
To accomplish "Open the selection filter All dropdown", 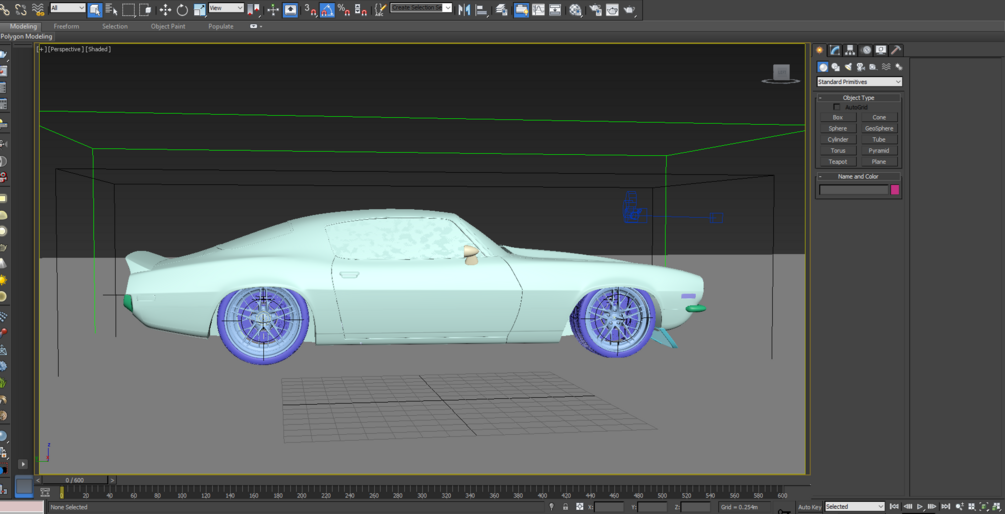I will tap(68, 8).
